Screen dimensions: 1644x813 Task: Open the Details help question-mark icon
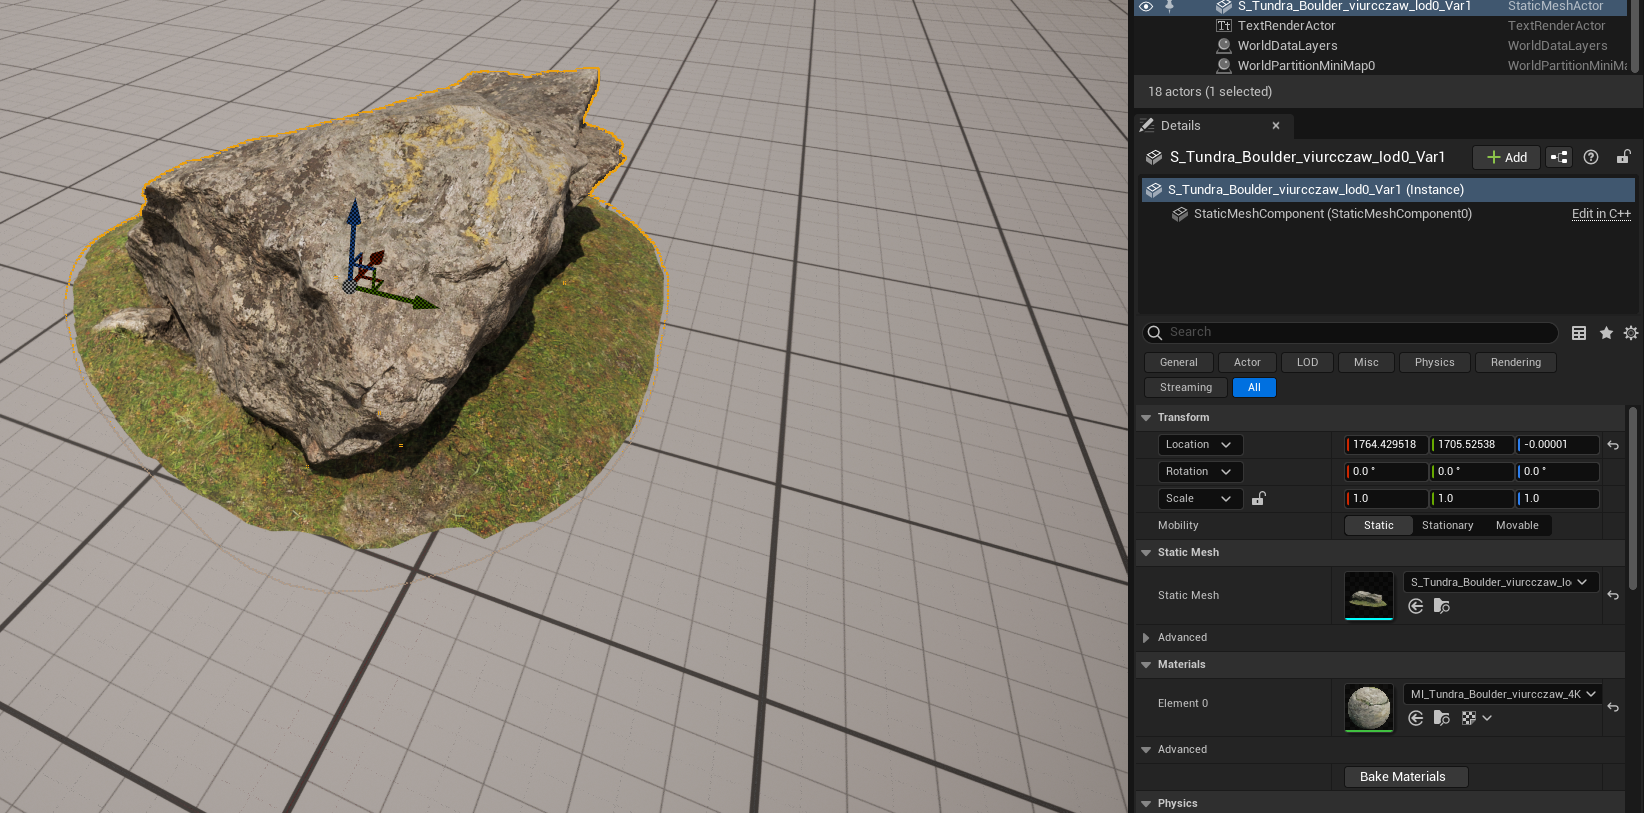(1591, 157)
